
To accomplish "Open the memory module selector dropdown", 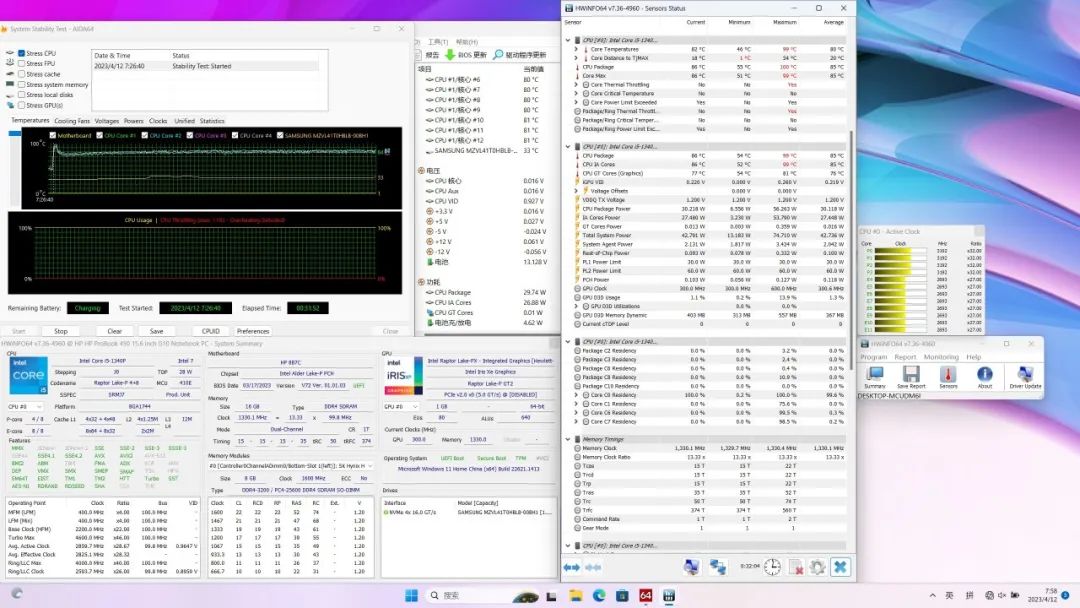I will 290,466.
